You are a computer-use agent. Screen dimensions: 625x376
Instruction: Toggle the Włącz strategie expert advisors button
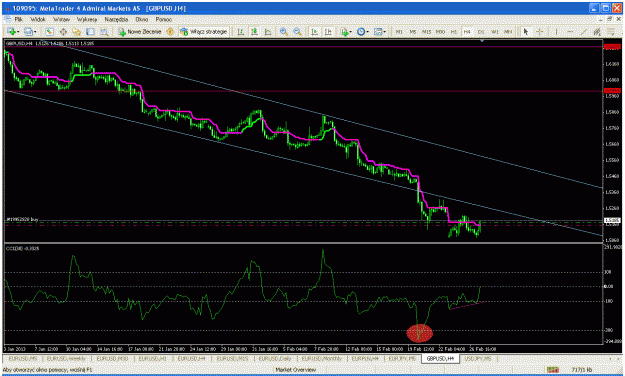pos(203,32)
